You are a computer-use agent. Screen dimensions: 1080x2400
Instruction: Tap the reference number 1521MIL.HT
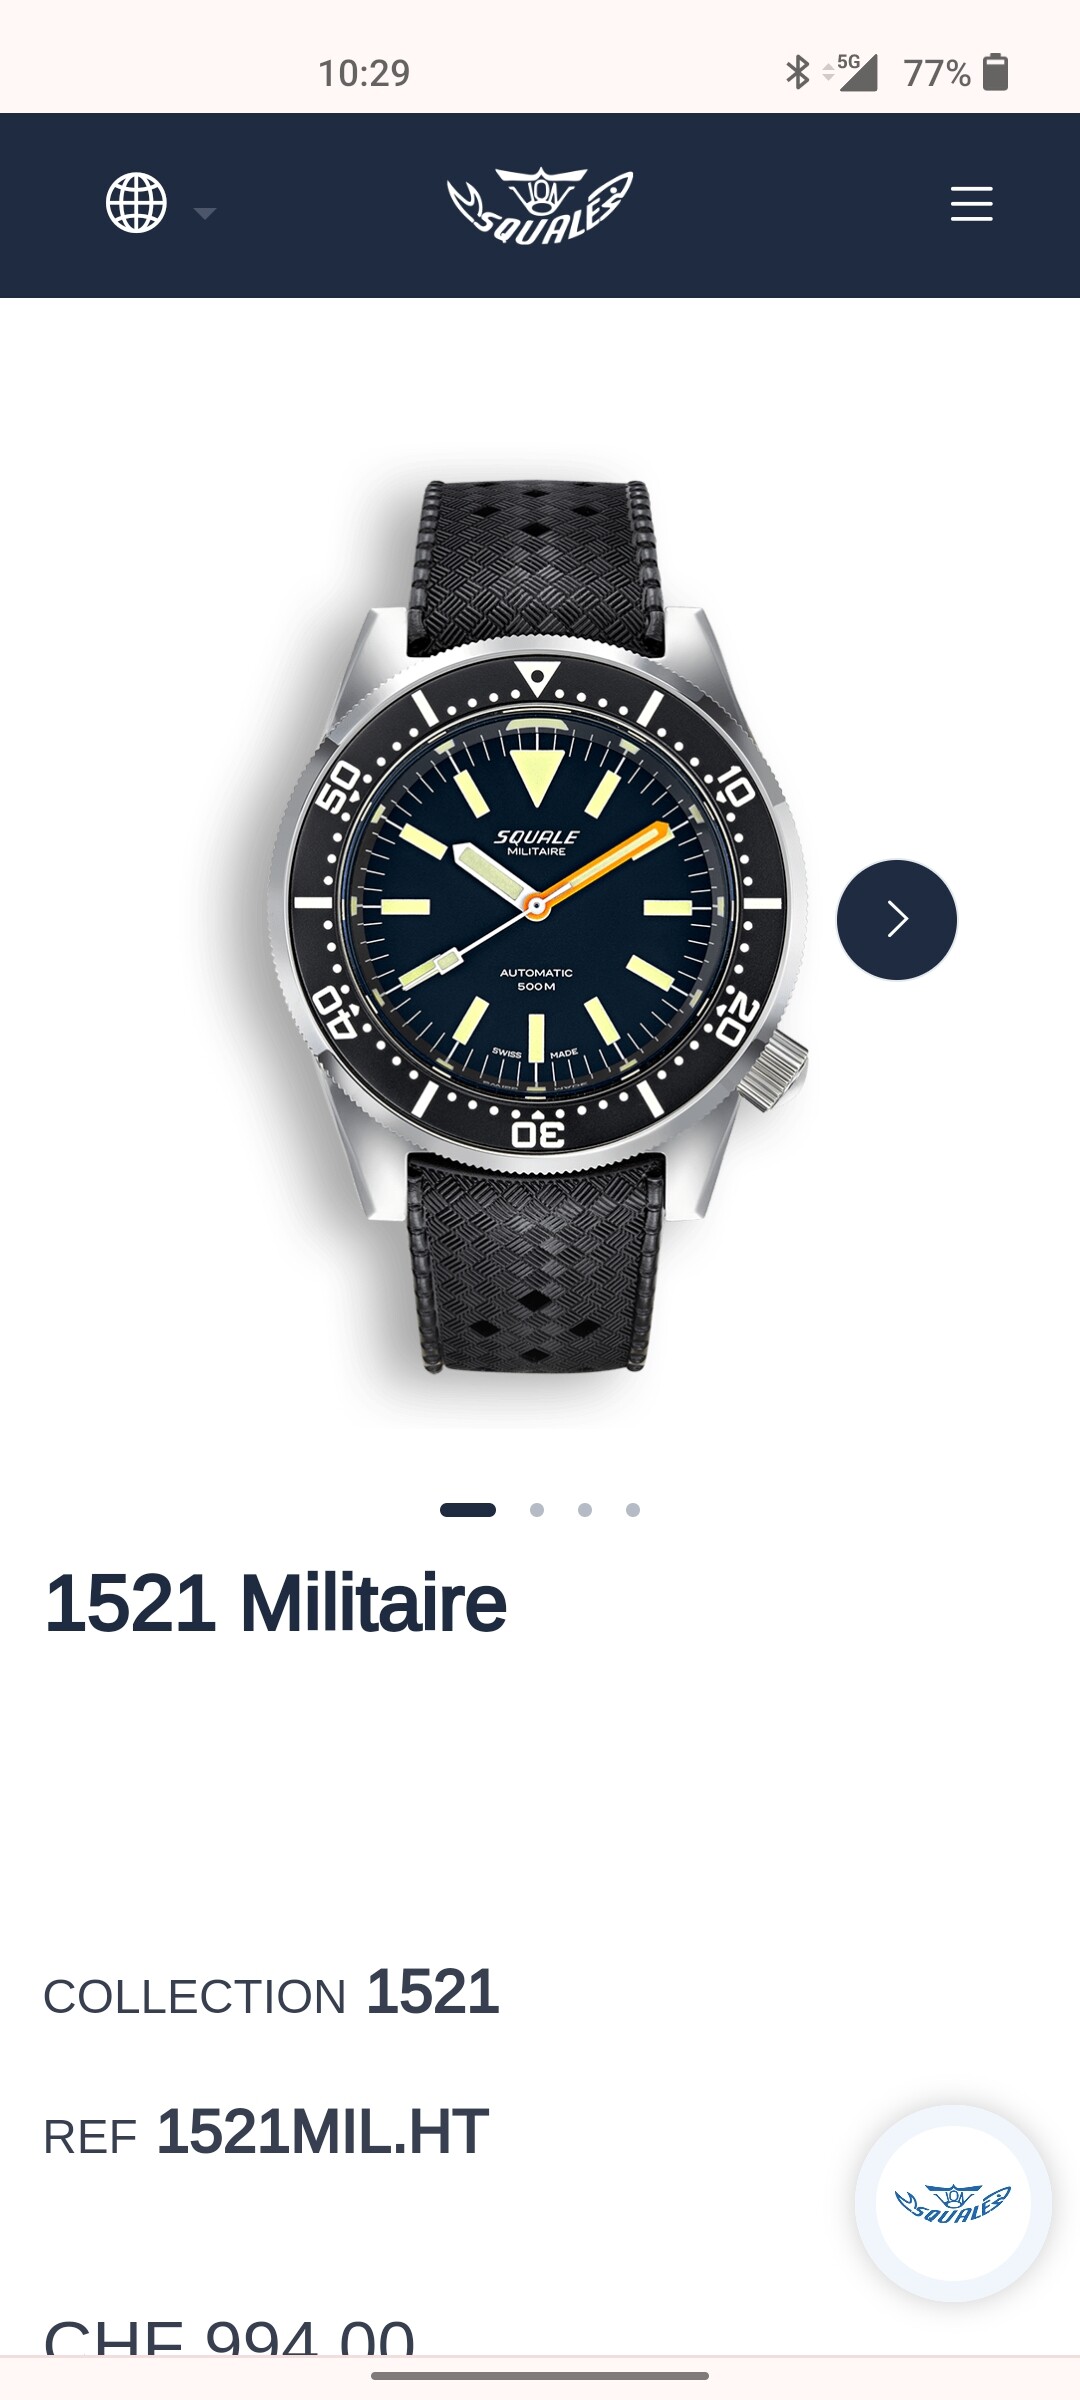pos(322,2131)
